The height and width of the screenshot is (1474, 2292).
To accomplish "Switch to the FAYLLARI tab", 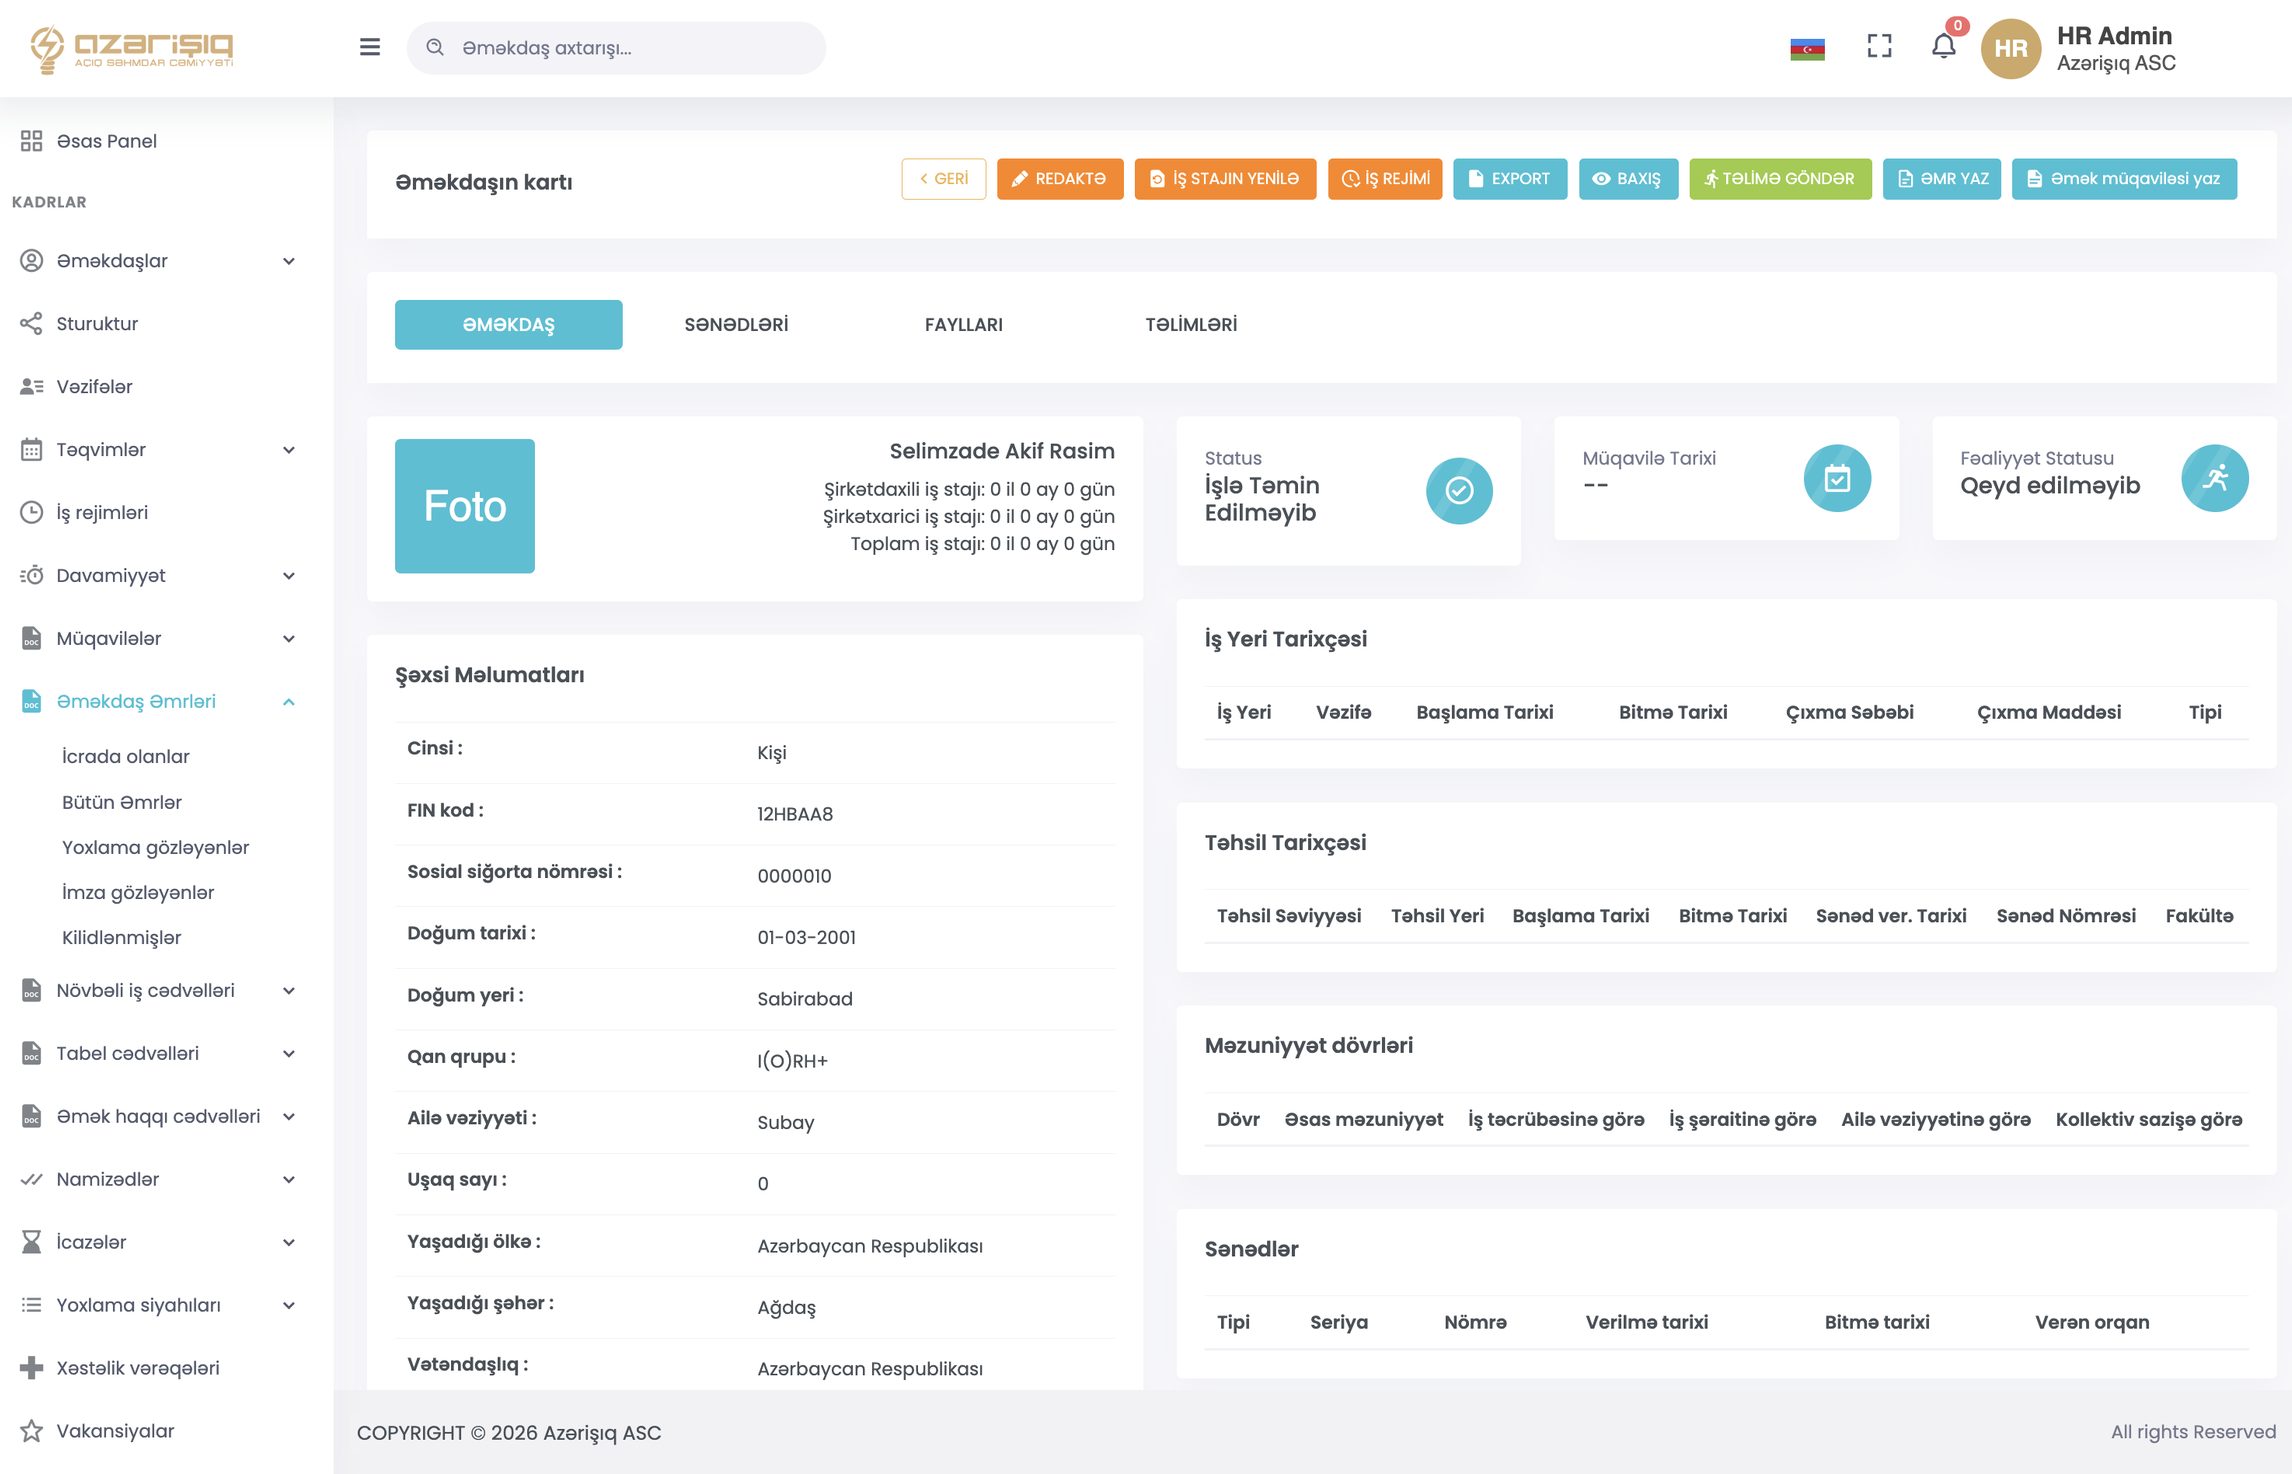I will point(963,324).
